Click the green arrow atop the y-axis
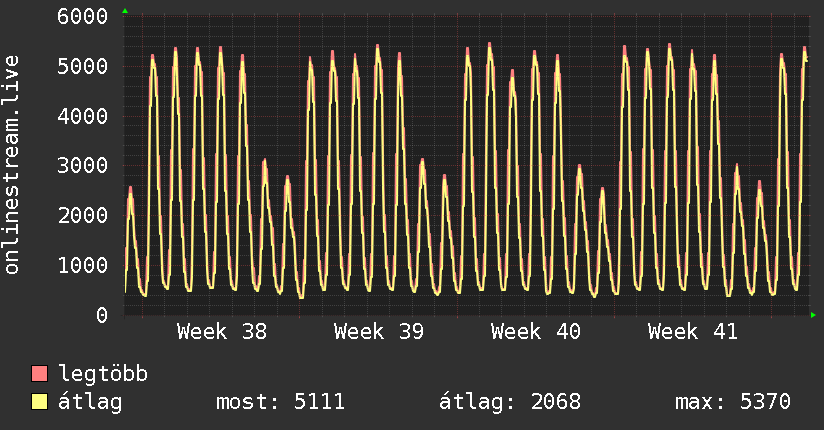Image resolution: width=824 pixels, height=430 pixels. tap(125, 11)
